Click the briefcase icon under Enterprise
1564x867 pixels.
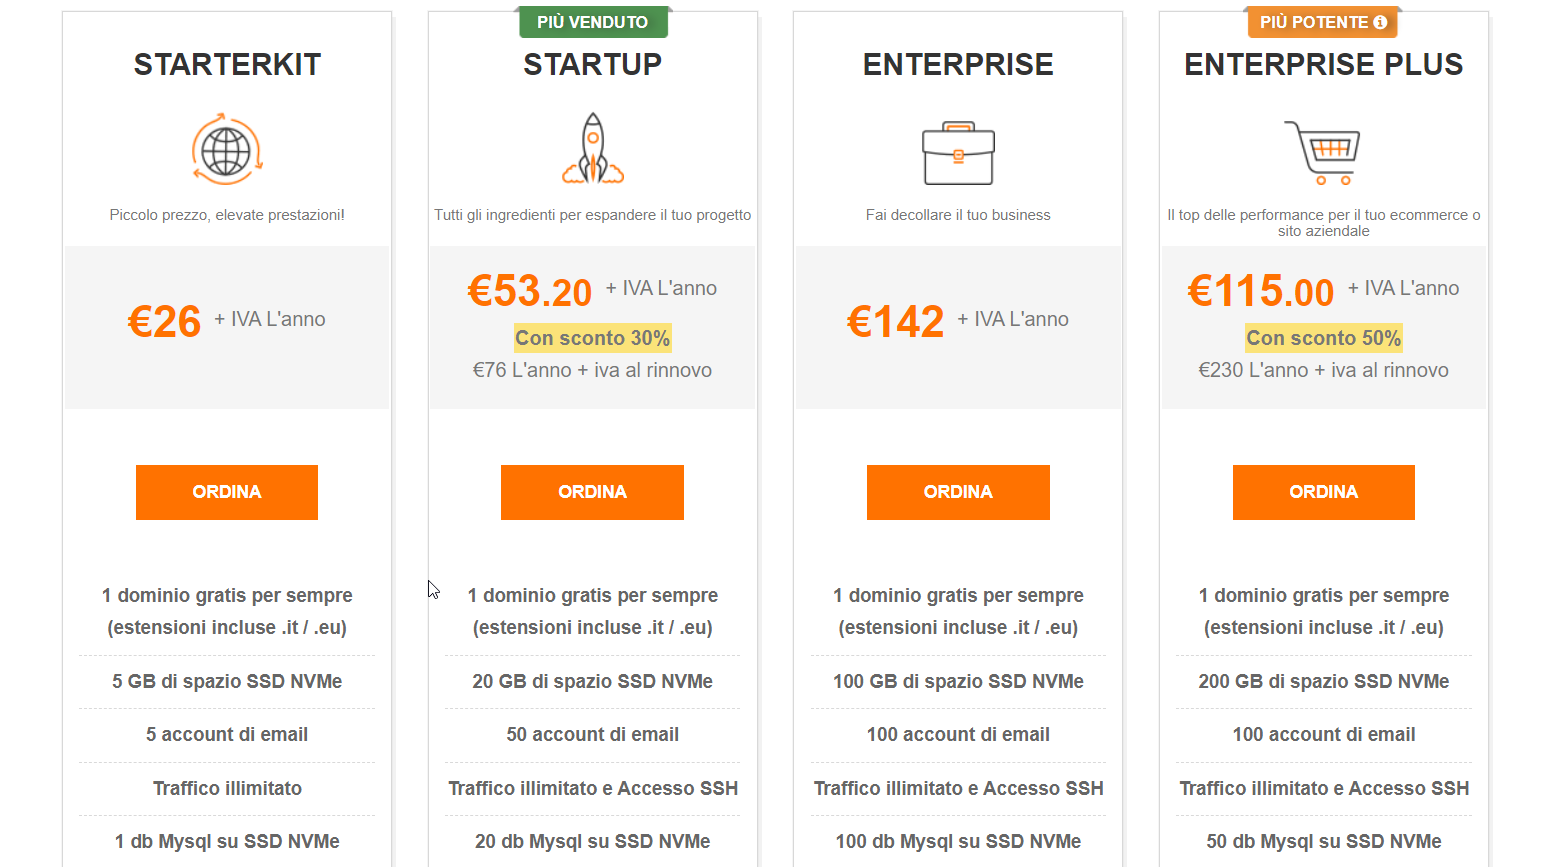pyautogui.click(x=958, y=153)
